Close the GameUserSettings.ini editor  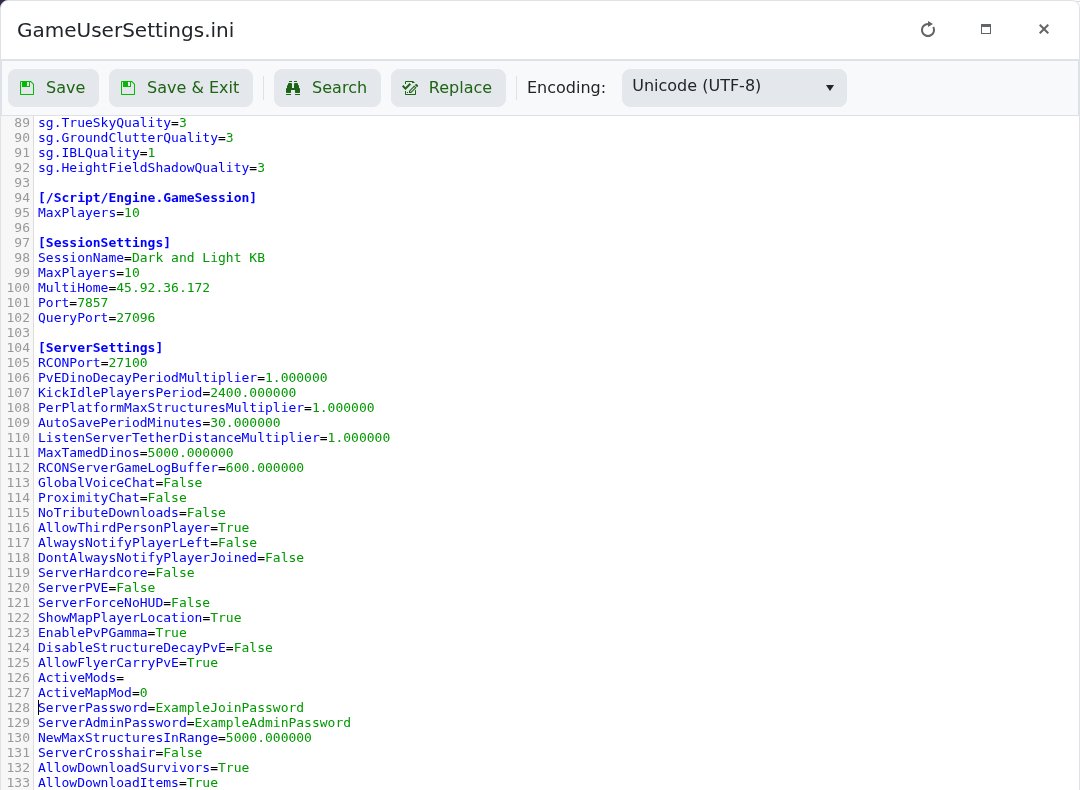1043,30
